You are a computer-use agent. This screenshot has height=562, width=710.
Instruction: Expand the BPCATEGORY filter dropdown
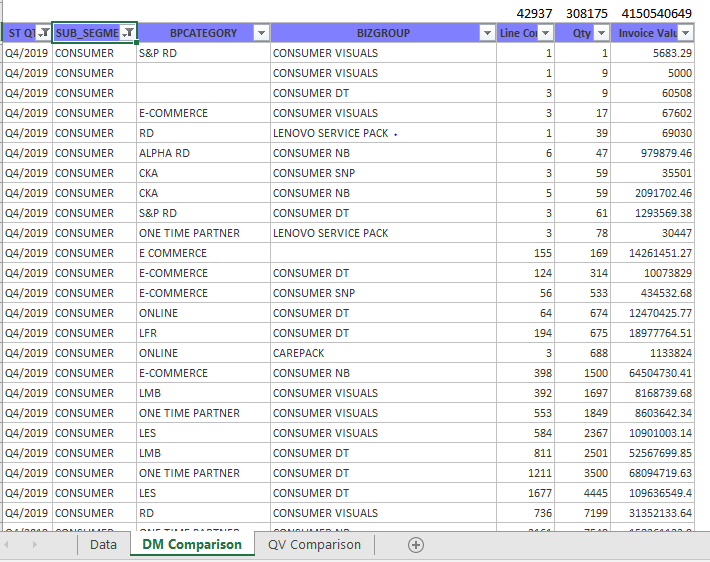[261, 33]
